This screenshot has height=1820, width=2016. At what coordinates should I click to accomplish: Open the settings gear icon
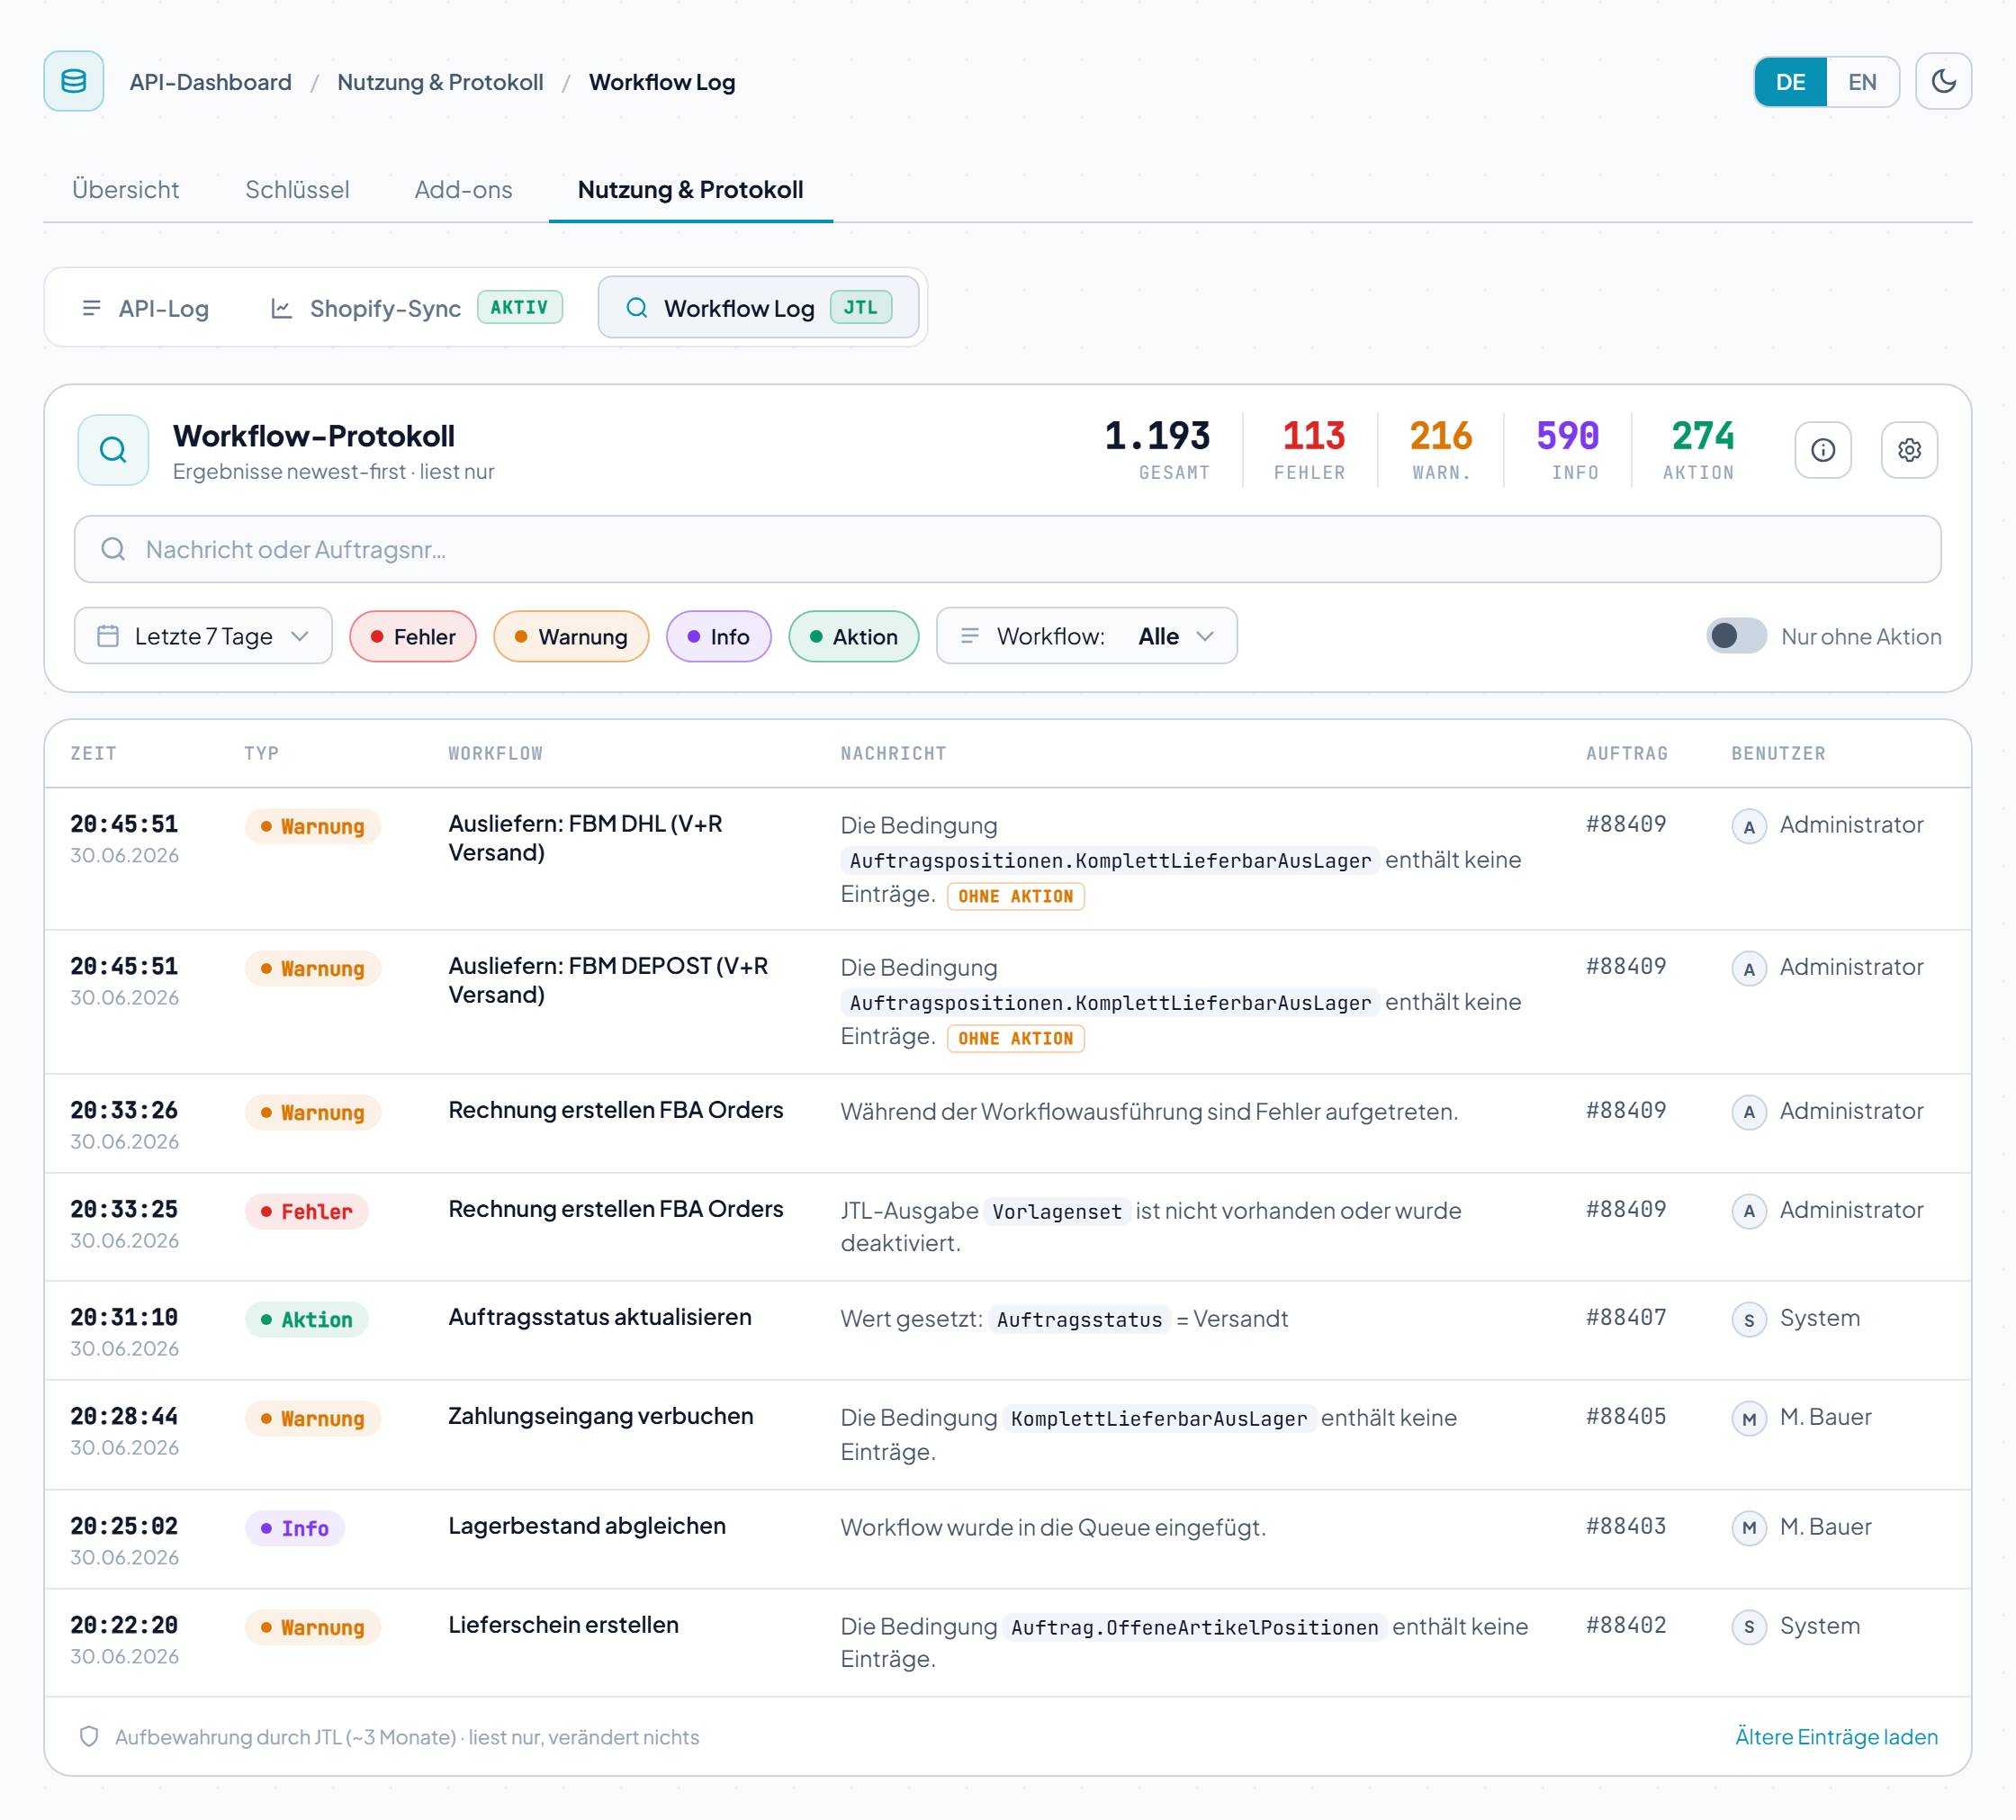1909,450
